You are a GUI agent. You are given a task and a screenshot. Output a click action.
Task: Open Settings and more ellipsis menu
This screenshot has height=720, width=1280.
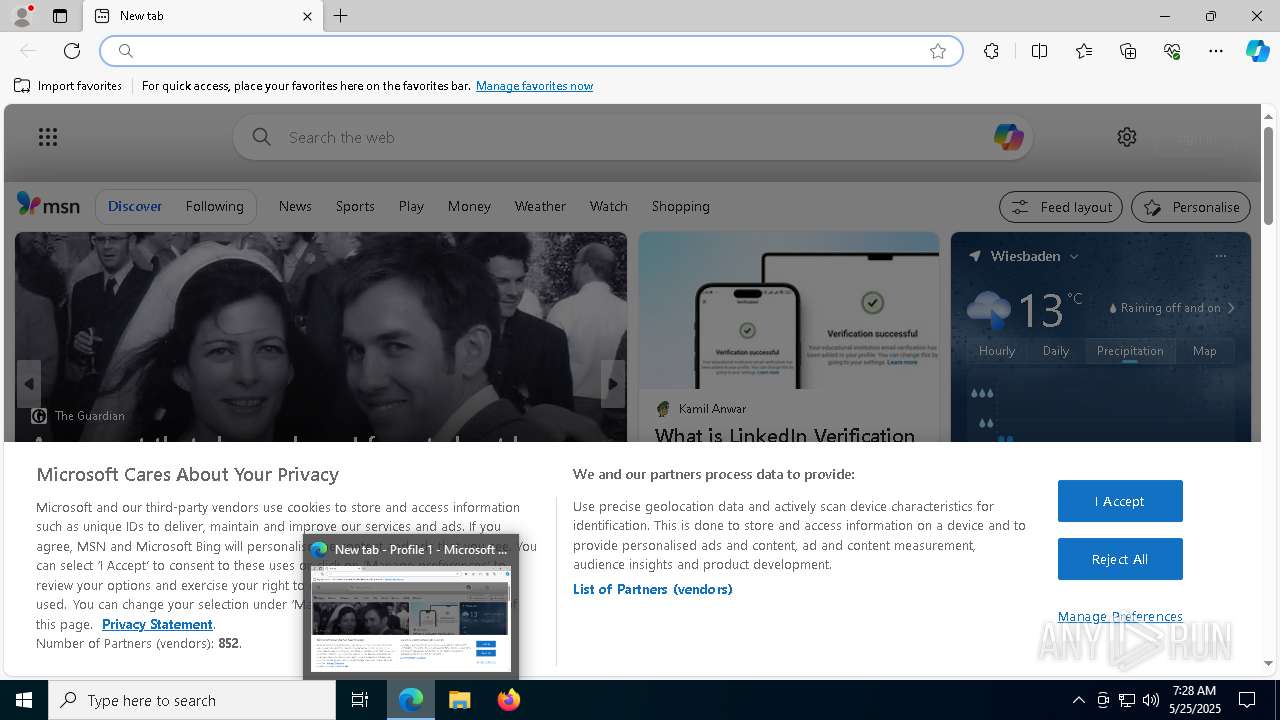click(1216, 51)
